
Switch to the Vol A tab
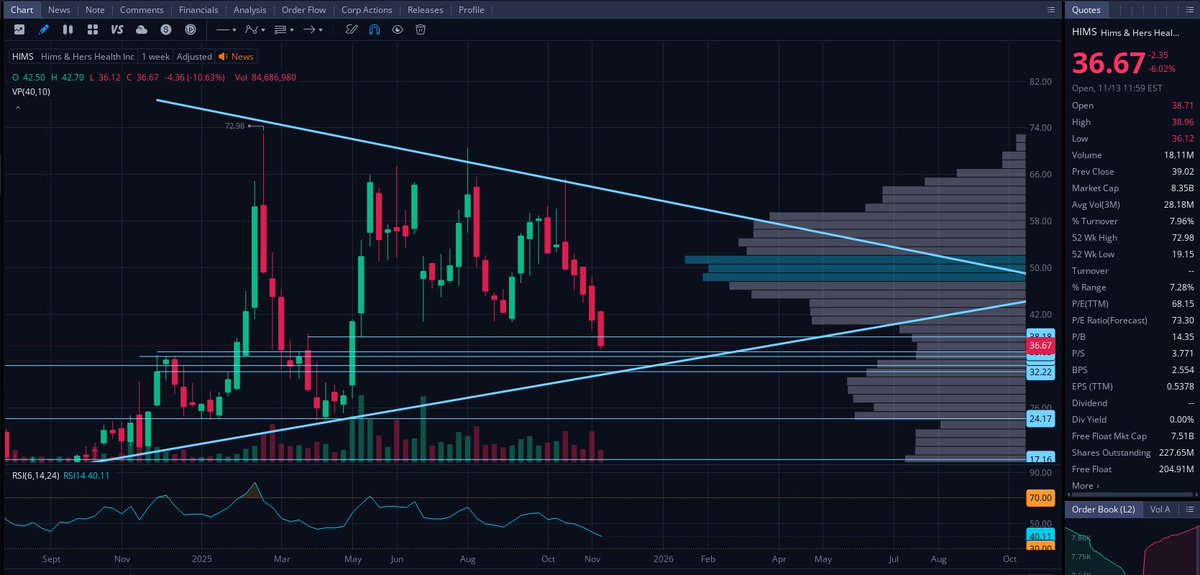point(1160,510)
